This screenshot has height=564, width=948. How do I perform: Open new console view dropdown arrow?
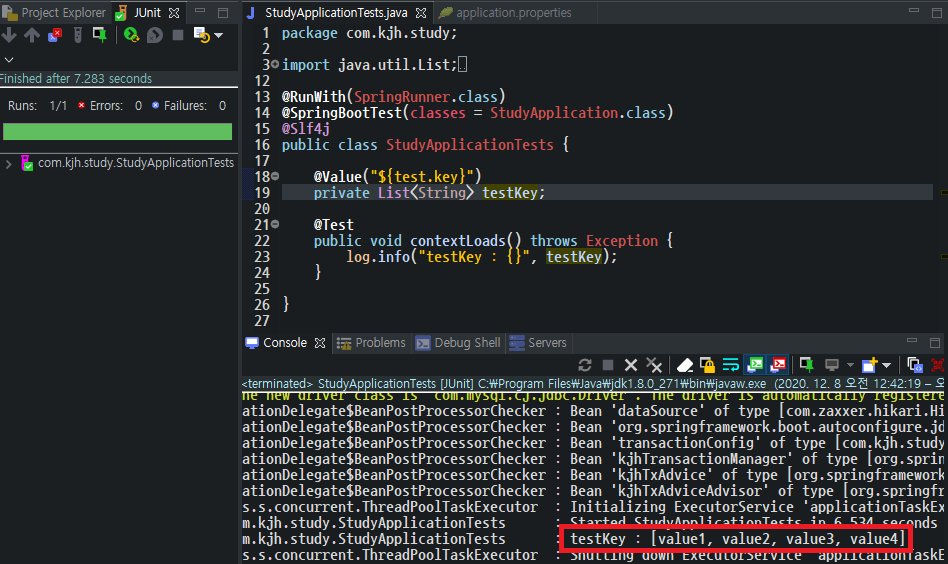(x=886, y=365)
